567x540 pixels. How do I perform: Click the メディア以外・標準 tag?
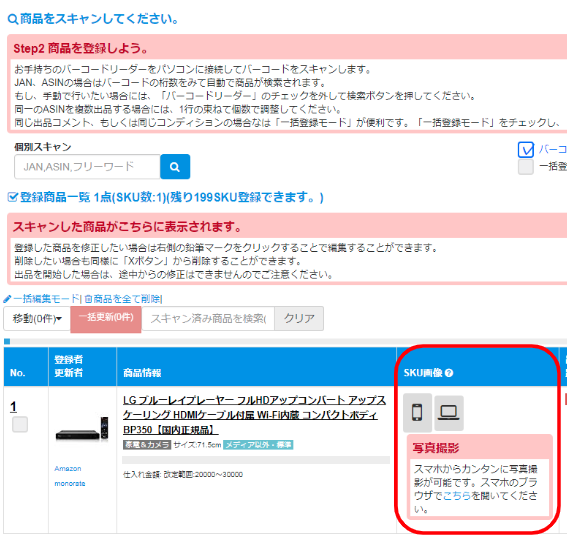point(258,445)
